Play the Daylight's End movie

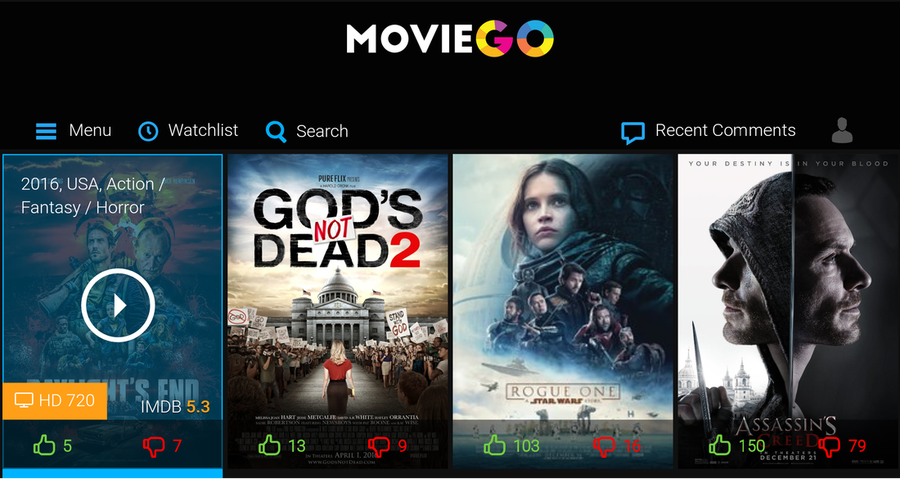(118, 305)
